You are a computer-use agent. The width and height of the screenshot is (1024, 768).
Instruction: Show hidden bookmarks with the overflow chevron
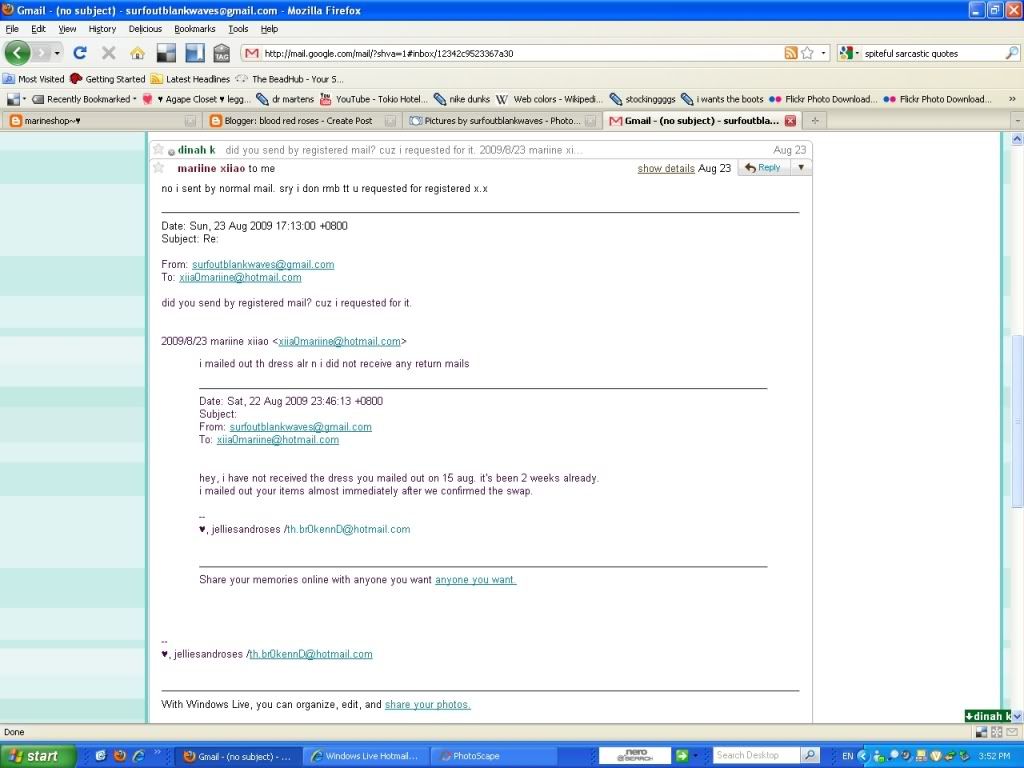click(x=1013, y=99)
